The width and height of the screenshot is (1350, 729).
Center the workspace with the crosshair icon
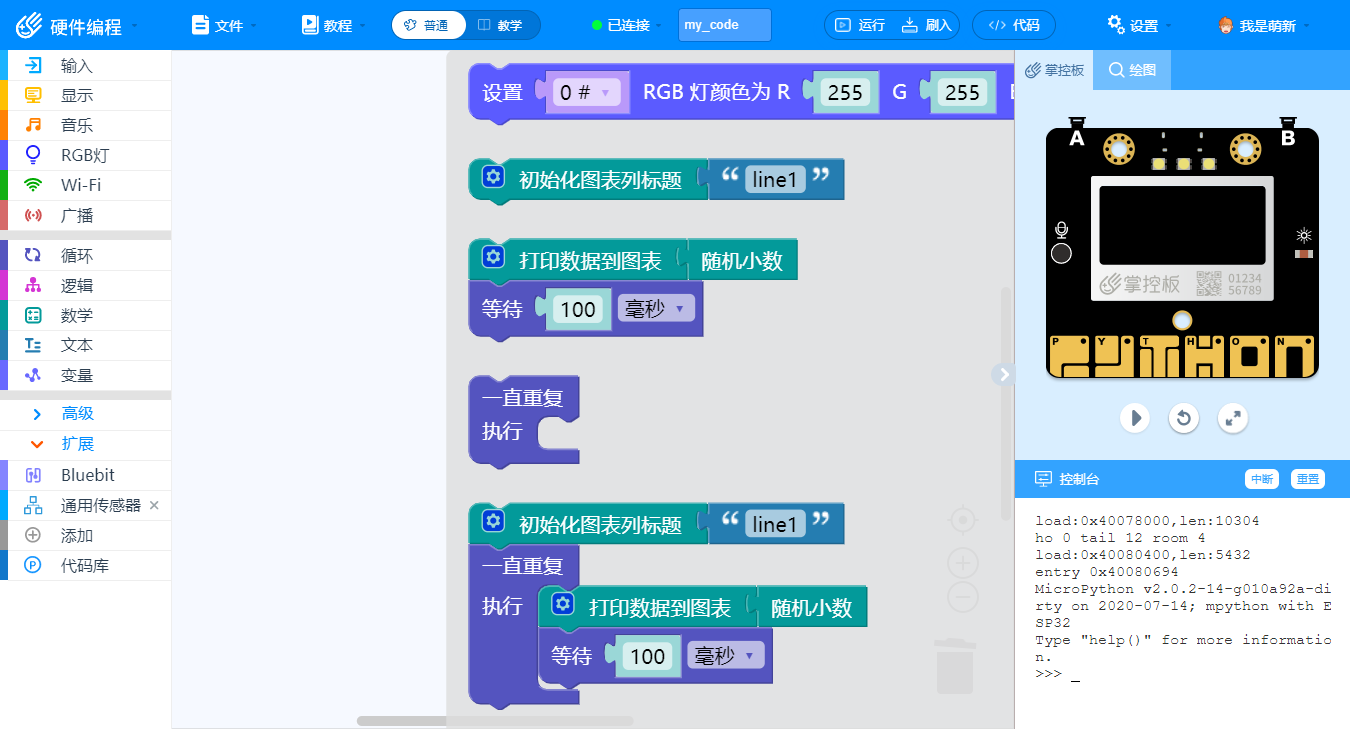962,520
